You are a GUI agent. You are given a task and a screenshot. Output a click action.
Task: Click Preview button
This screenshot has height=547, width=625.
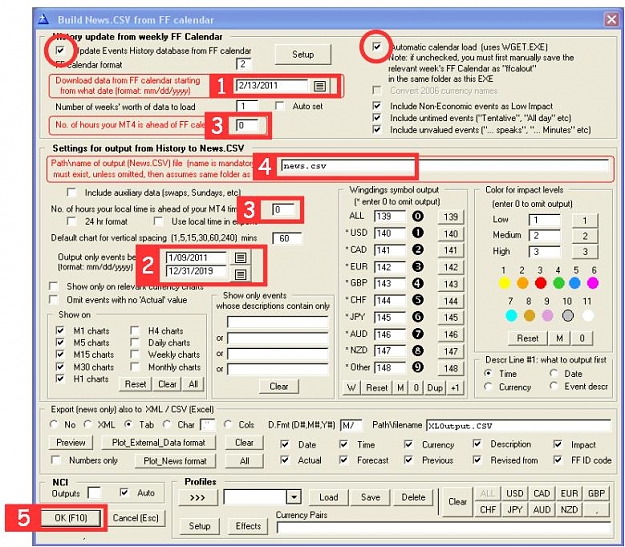(x=71, y=443)
